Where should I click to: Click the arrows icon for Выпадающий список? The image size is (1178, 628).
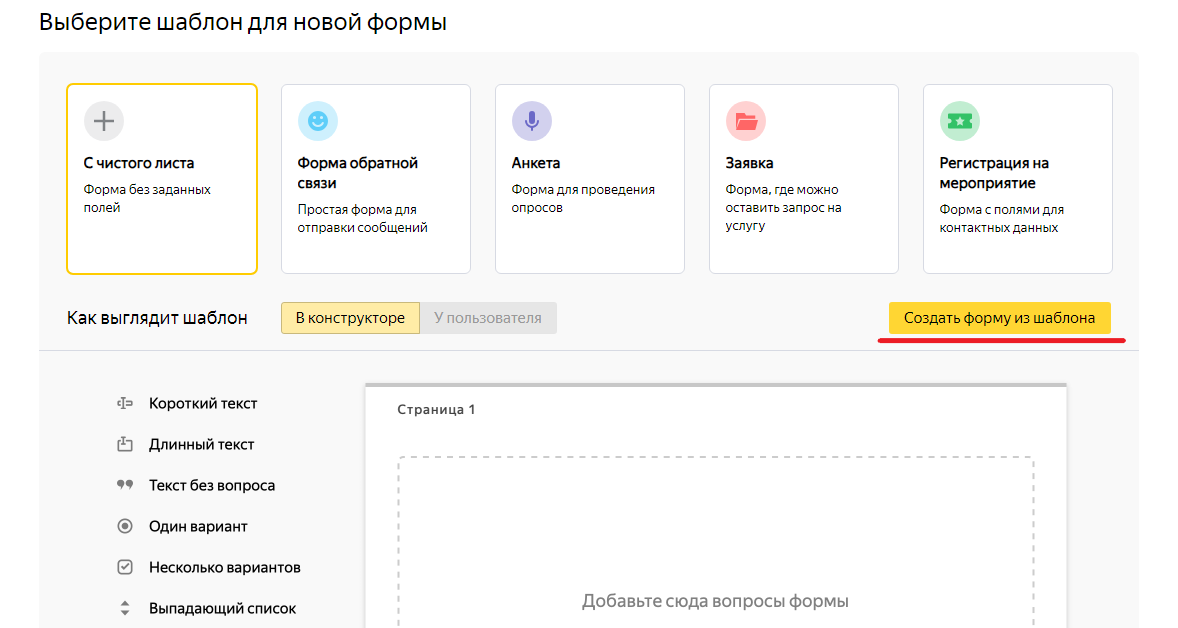pyautogui.click(x=125, y=608)
